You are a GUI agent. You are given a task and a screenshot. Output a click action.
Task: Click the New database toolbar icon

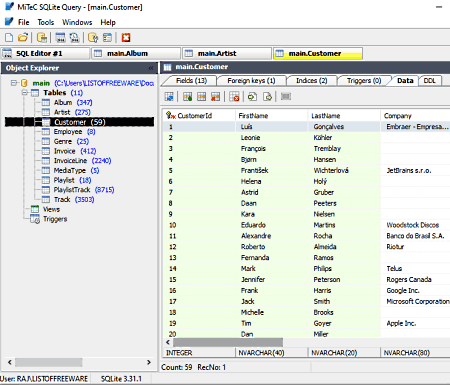click(9, 37)
